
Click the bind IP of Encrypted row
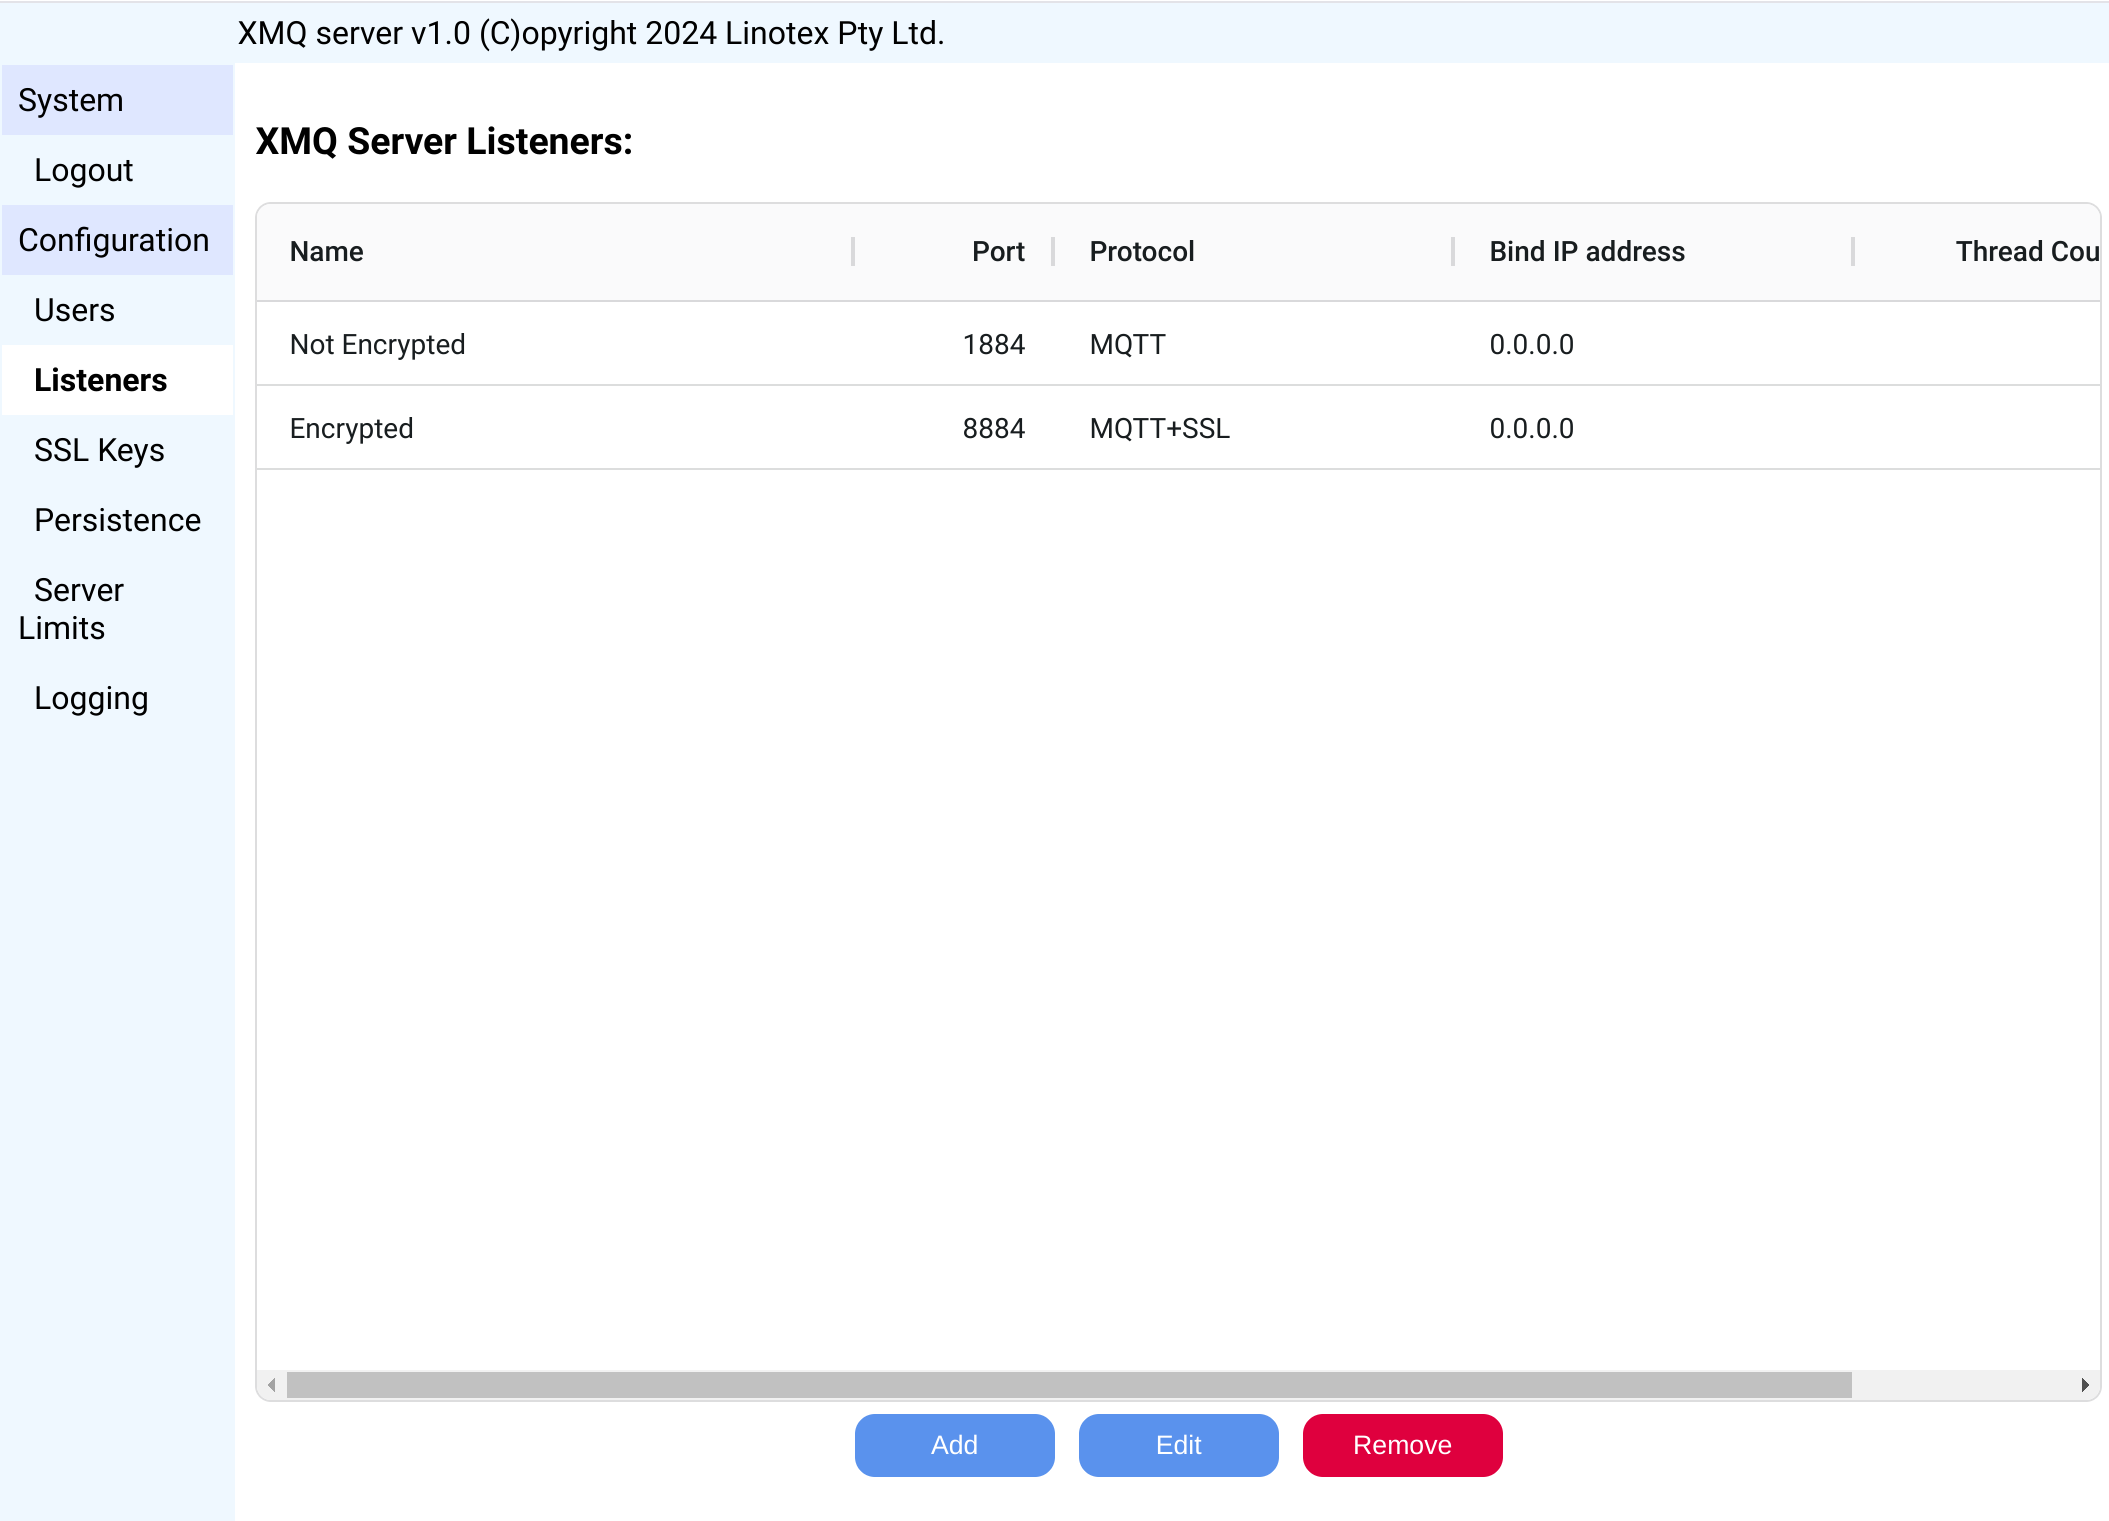[1531, 429]
